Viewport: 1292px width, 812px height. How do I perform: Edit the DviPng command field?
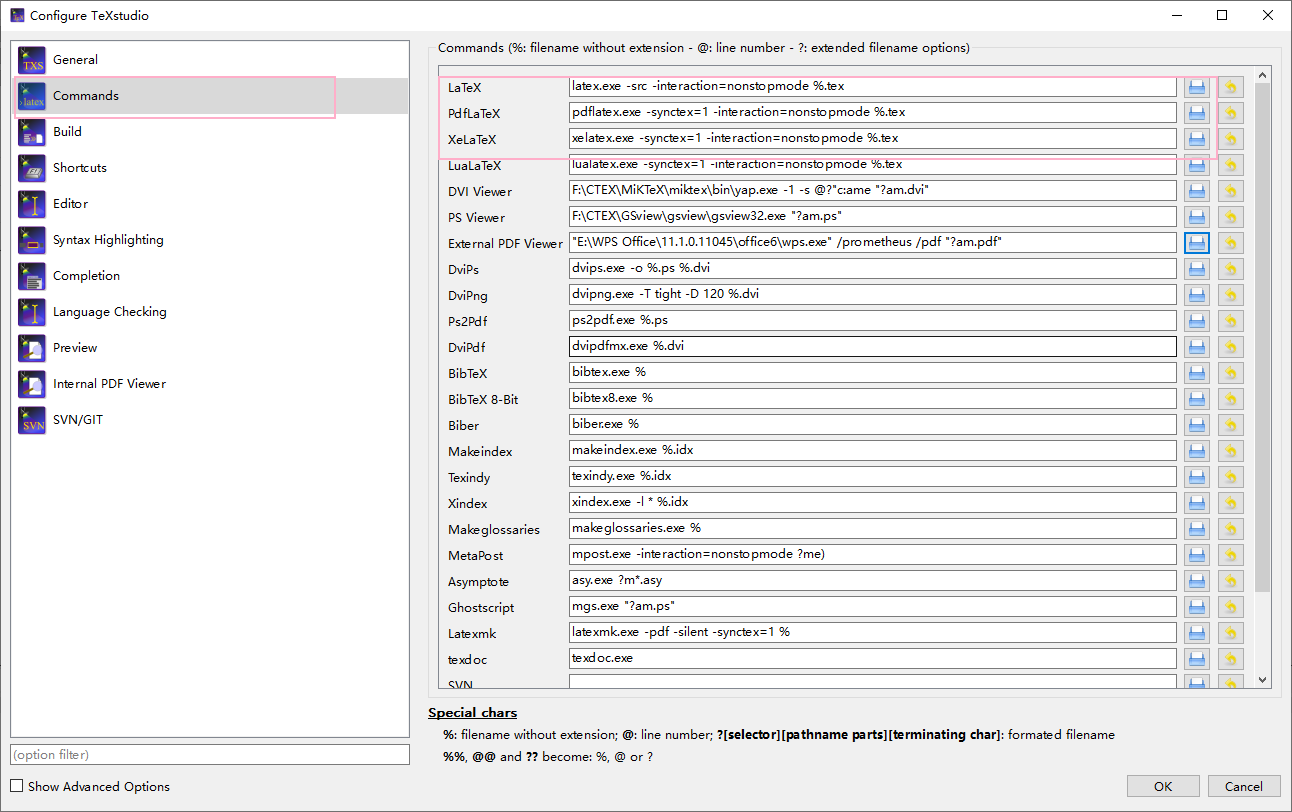pyautogui.click(x=873, y=295)
